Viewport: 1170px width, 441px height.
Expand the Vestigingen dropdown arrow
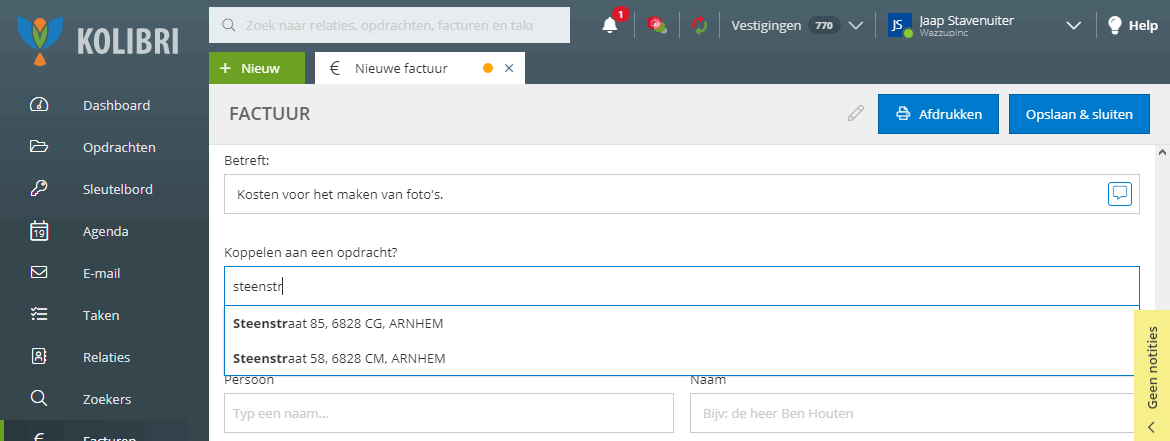coord(856,25)
